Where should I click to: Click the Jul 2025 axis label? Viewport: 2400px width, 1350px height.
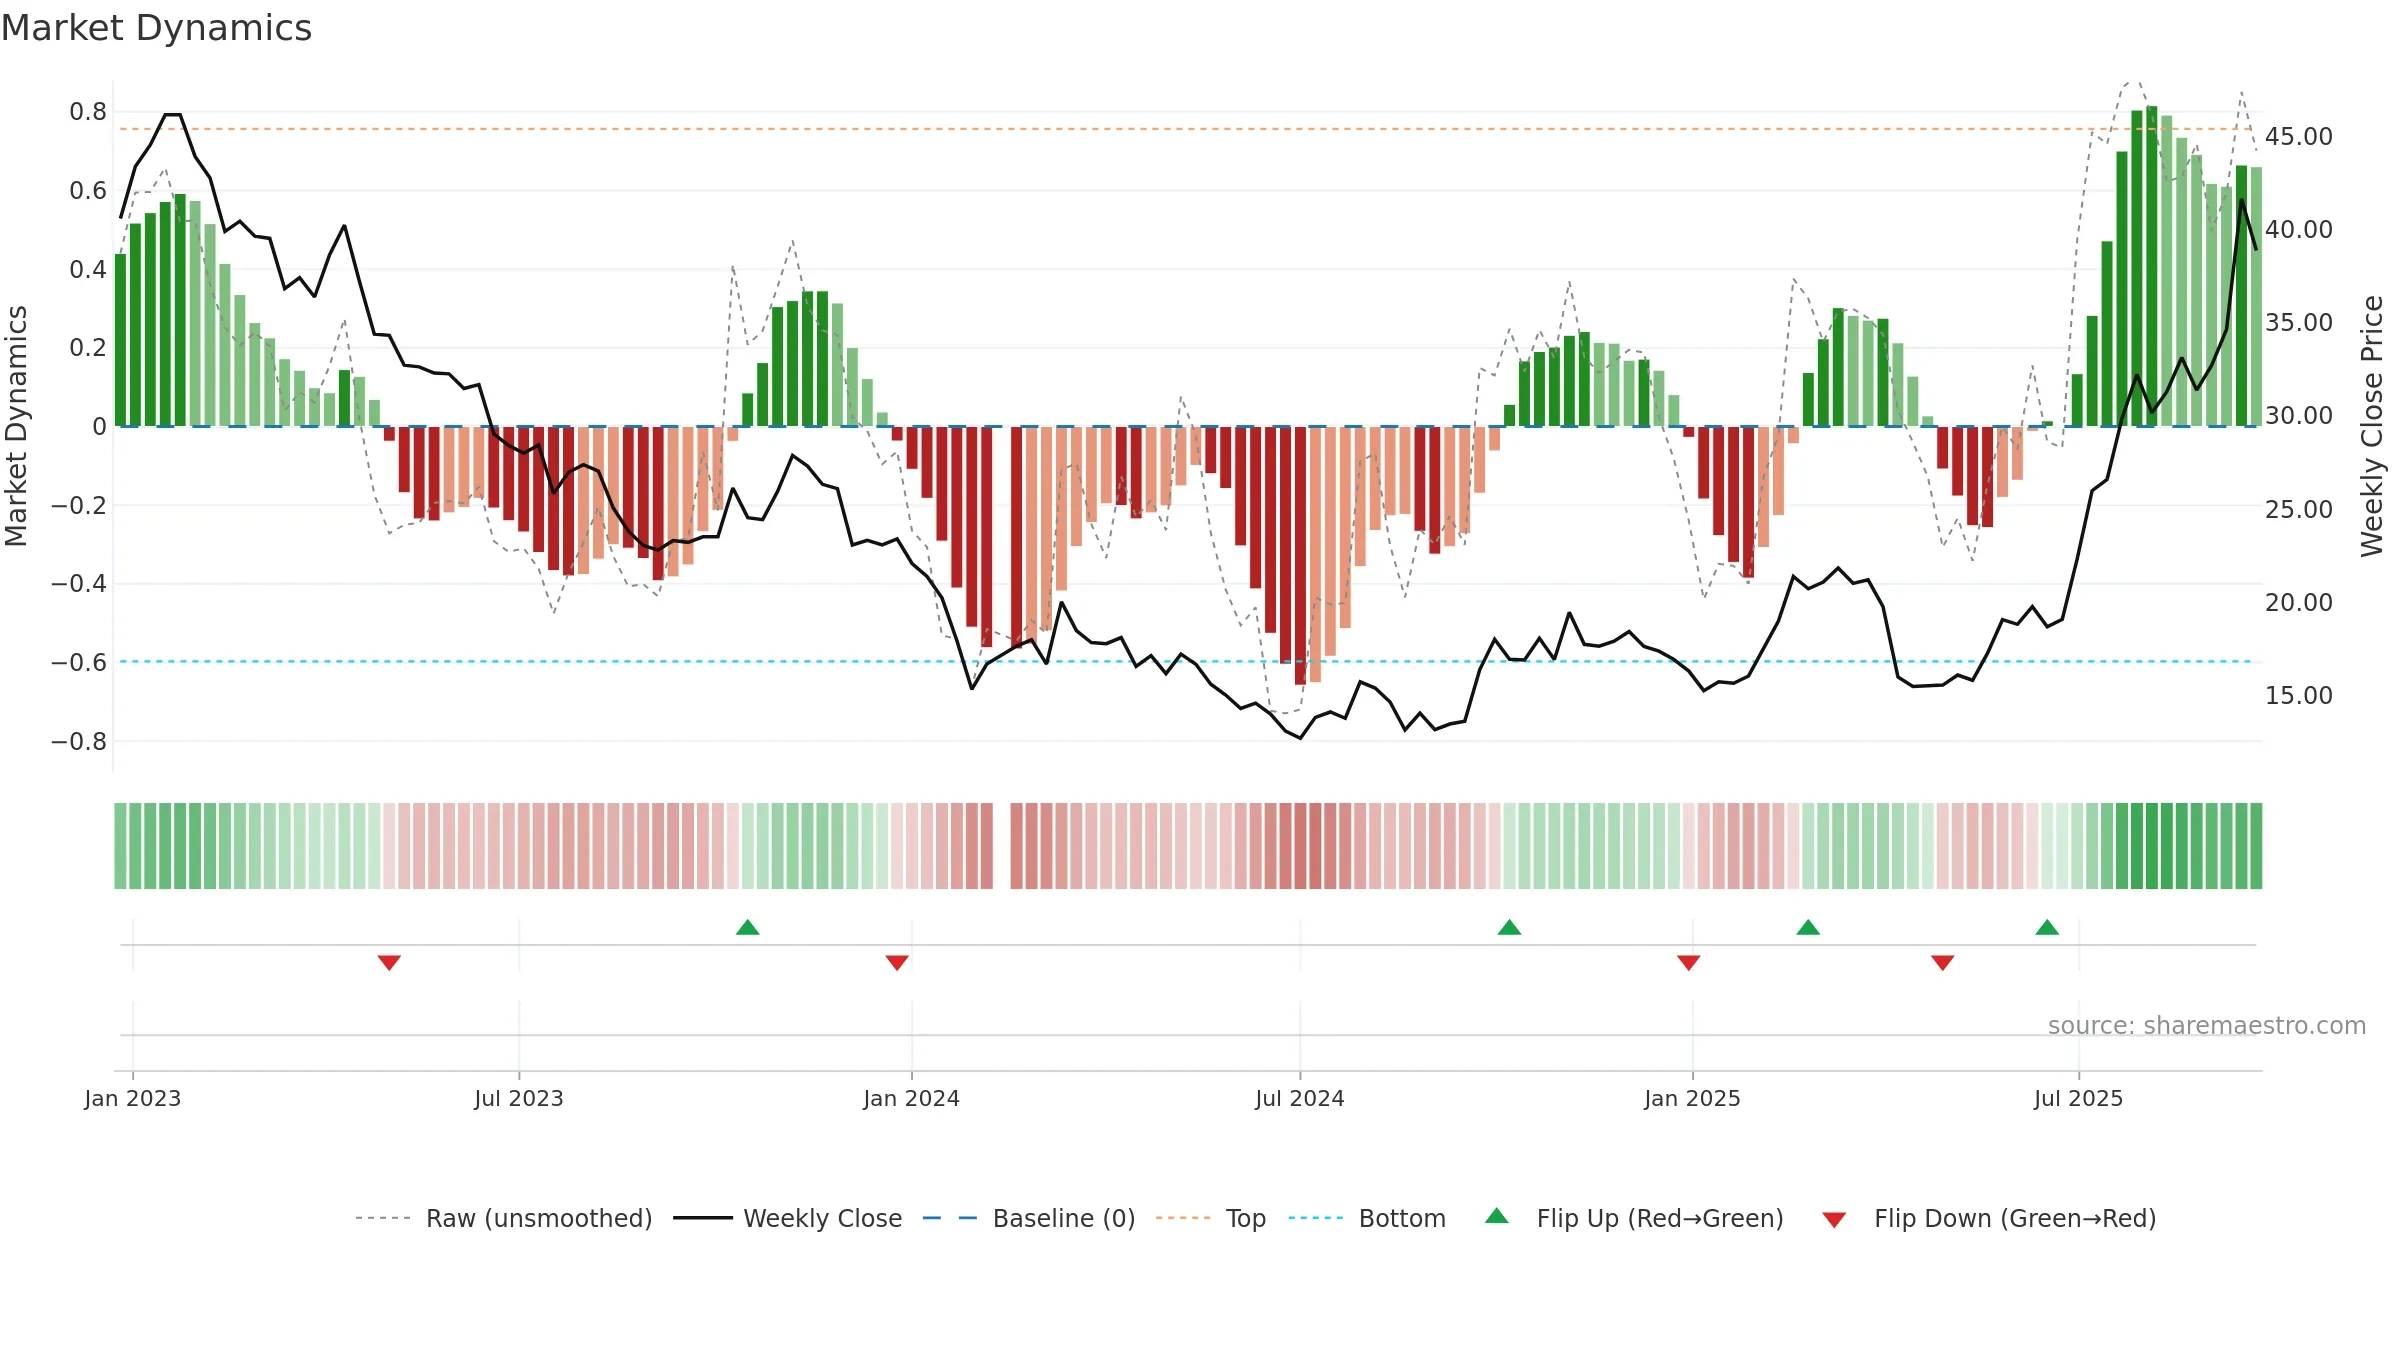pos(2079,1098)
